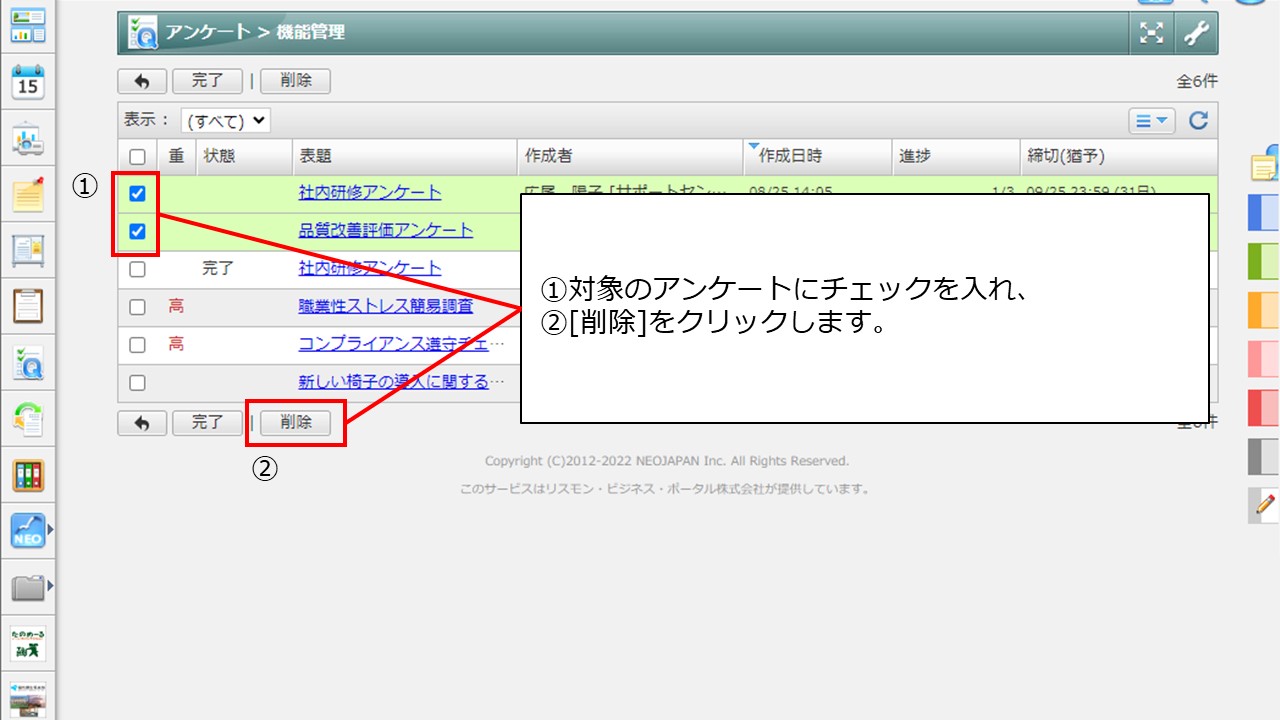Click the 全6件 count above the table
Viewport: 1280px width, 720px height.
[x=1198, y=82]
